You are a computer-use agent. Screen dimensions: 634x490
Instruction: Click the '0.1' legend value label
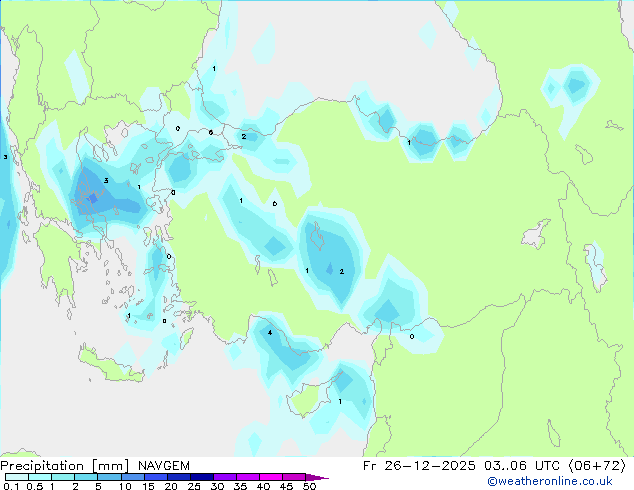pos(11,486)
